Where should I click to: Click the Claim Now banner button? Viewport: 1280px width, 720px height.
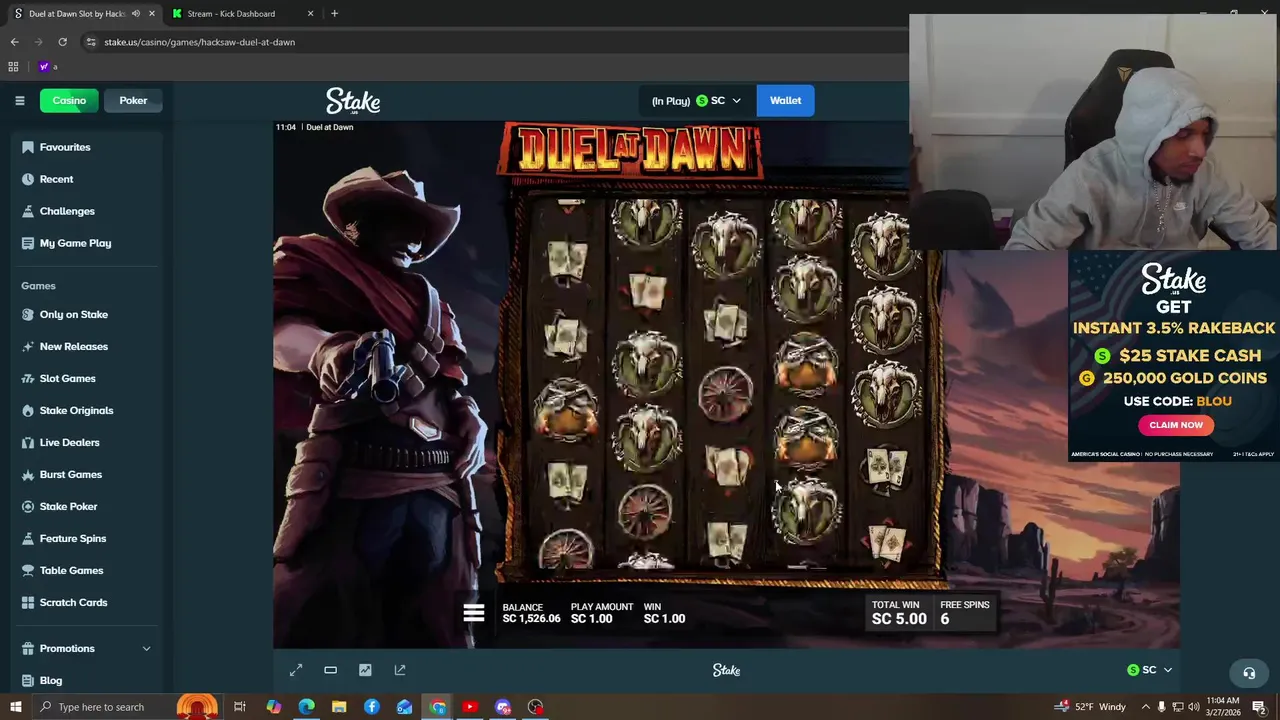point(1175,425)
